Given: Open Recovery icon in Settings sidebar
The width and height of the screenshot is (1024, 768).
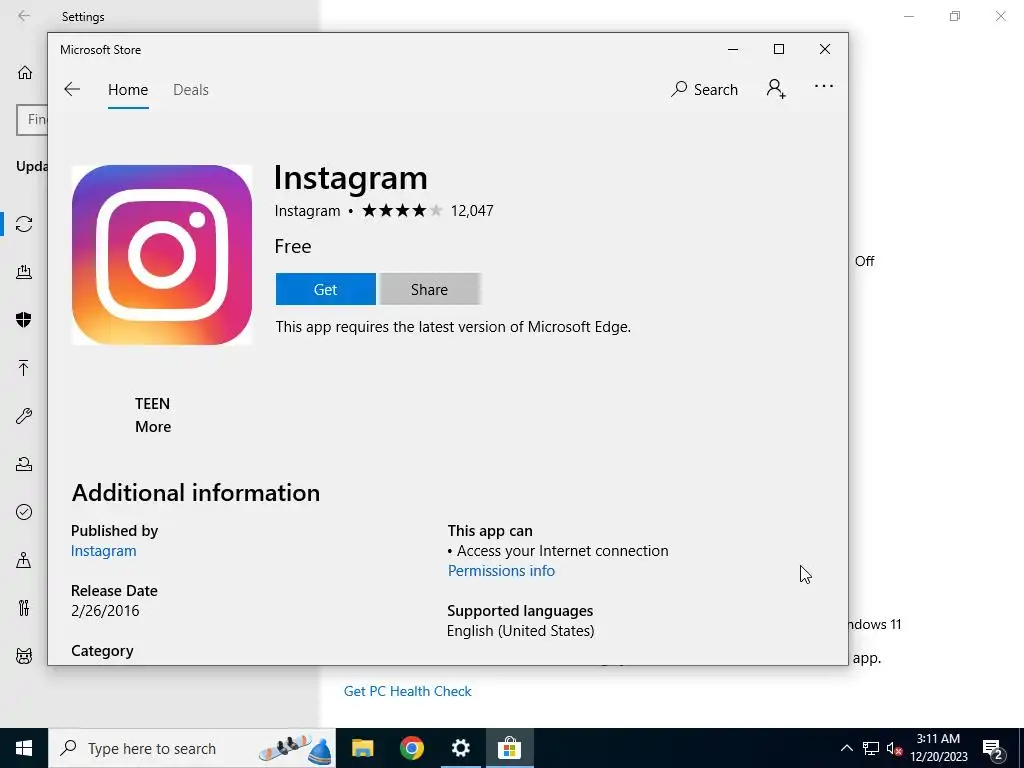Looking at the screenshot, I should (24, 464).
